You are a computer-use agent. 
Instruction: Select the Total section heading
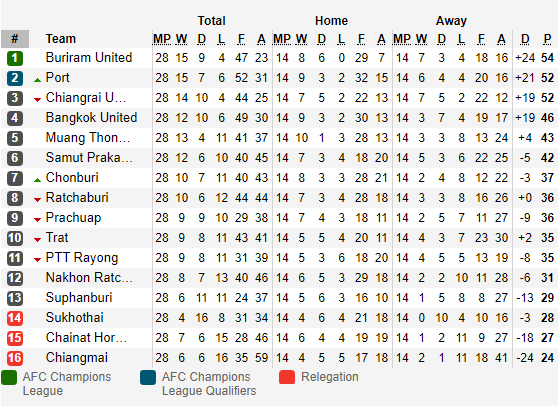coord(211,21)
